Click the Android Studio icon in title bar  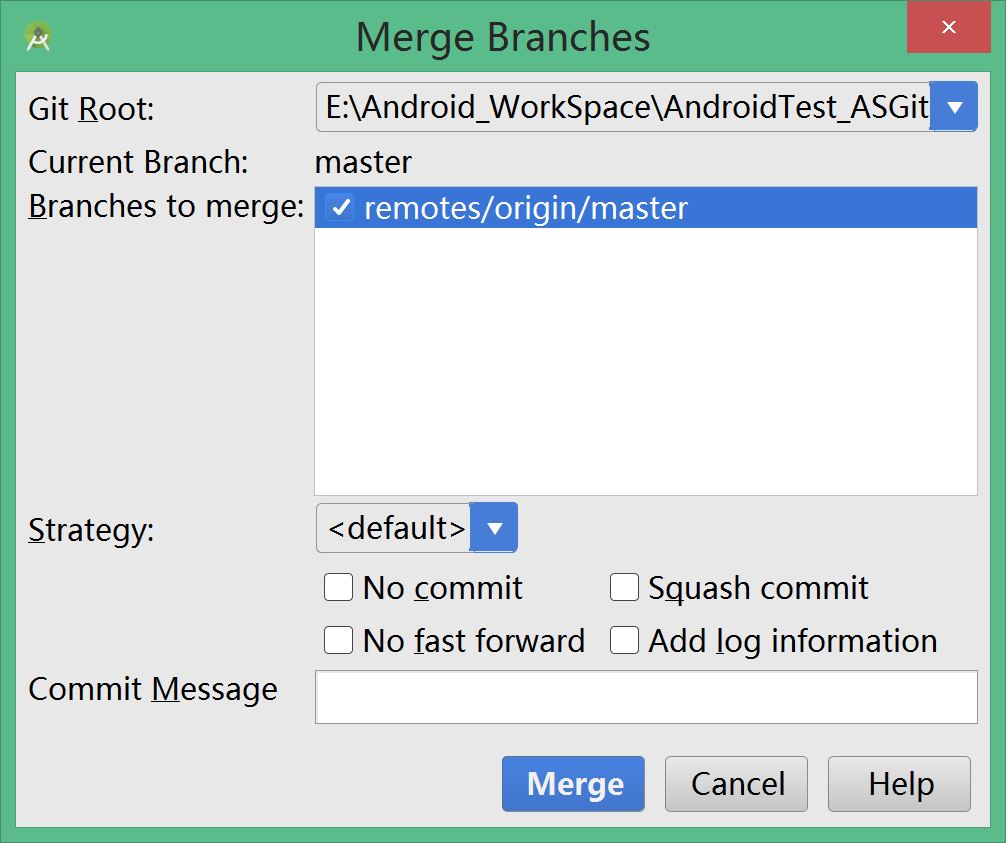click(38, 37)
